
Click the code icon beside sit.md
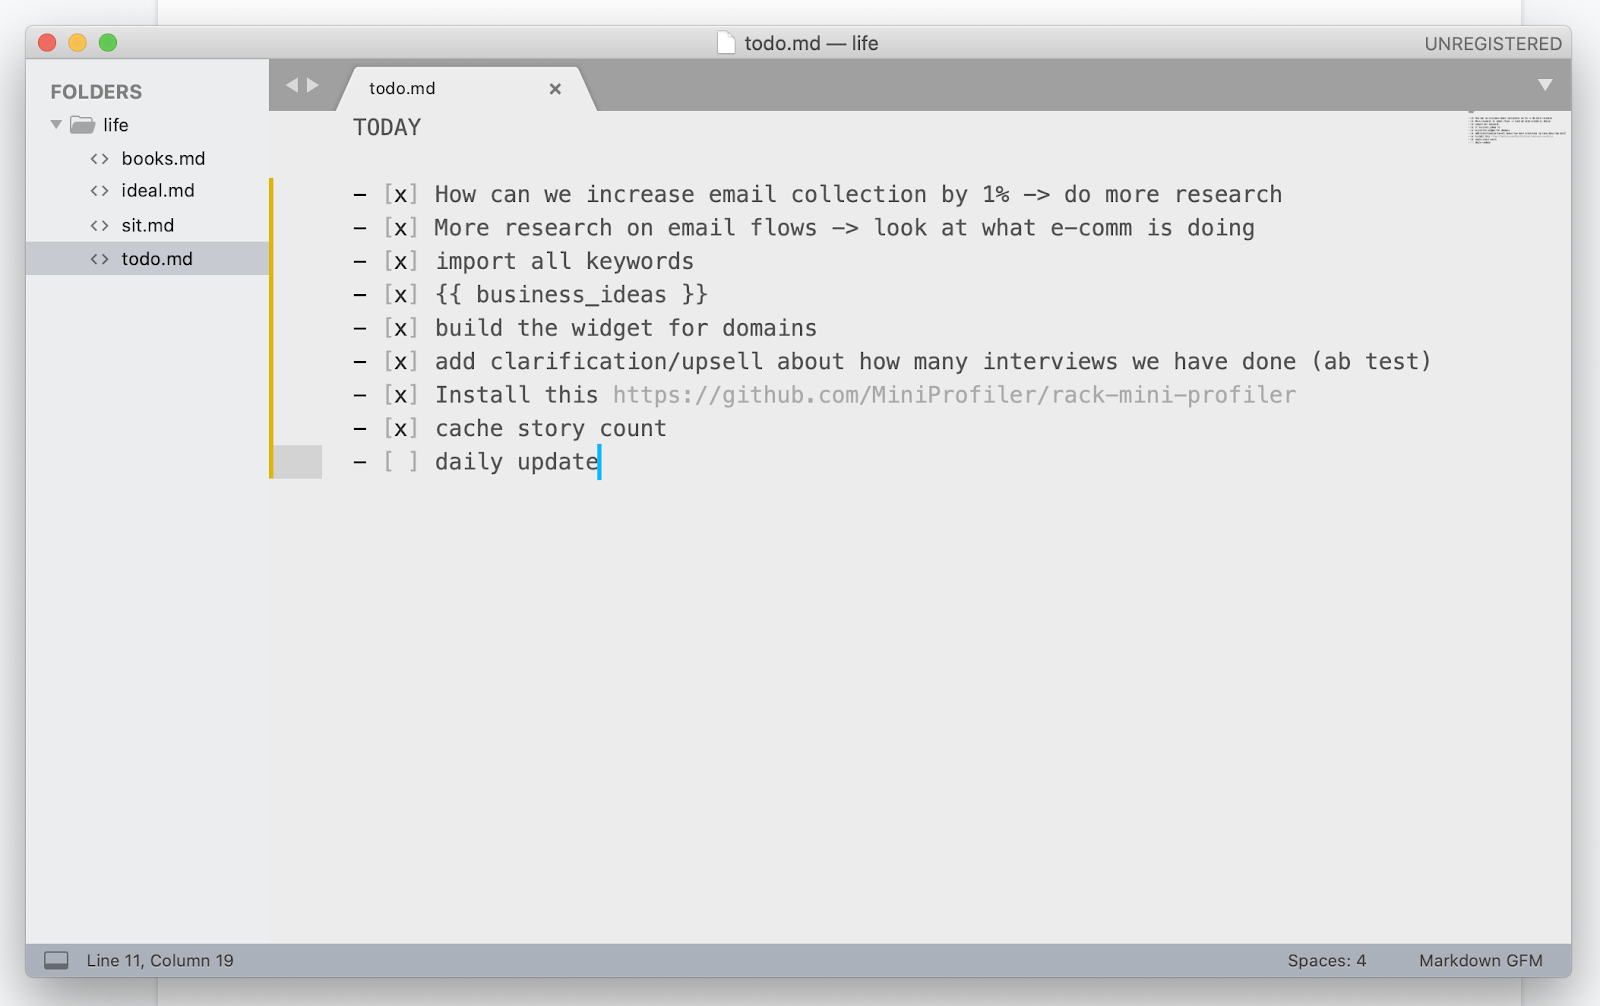click(99, 226)
